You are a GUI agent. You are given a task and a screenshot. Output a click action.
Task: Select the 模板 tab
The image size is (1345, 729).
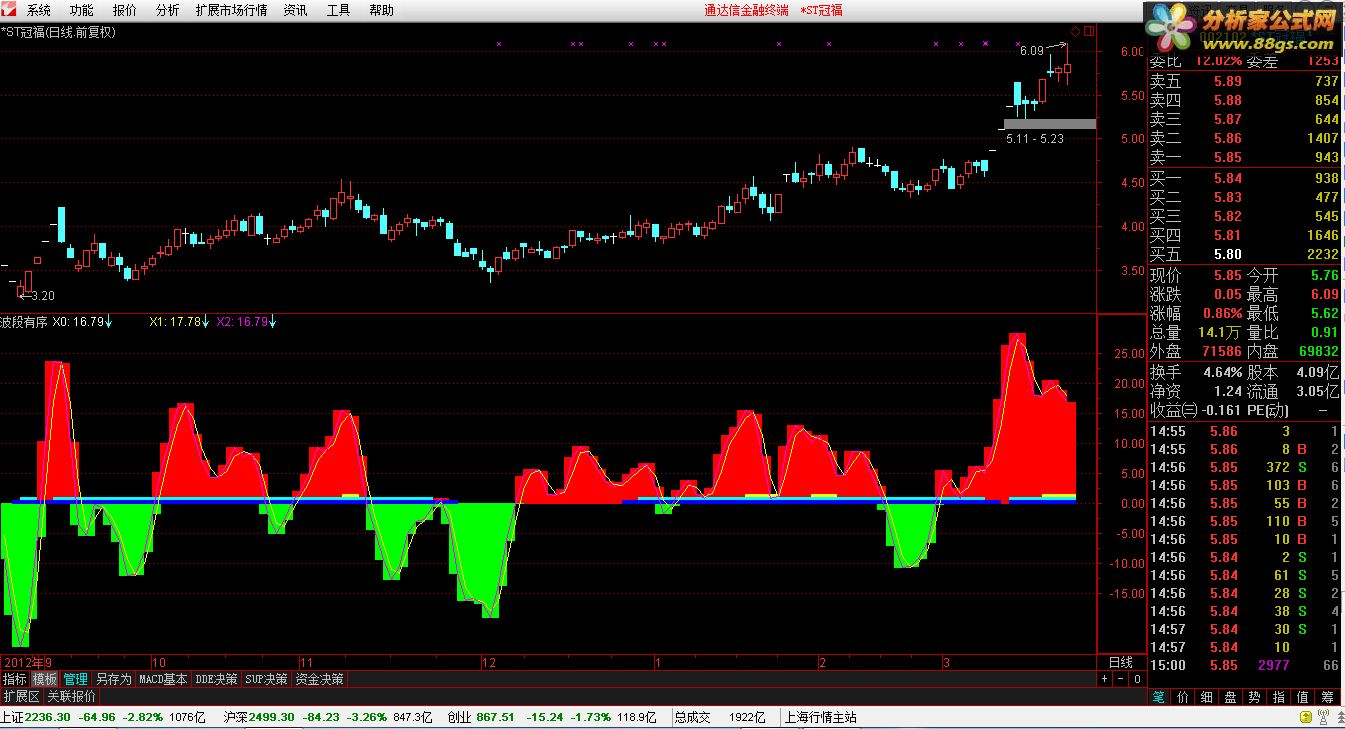coord(45,679)
